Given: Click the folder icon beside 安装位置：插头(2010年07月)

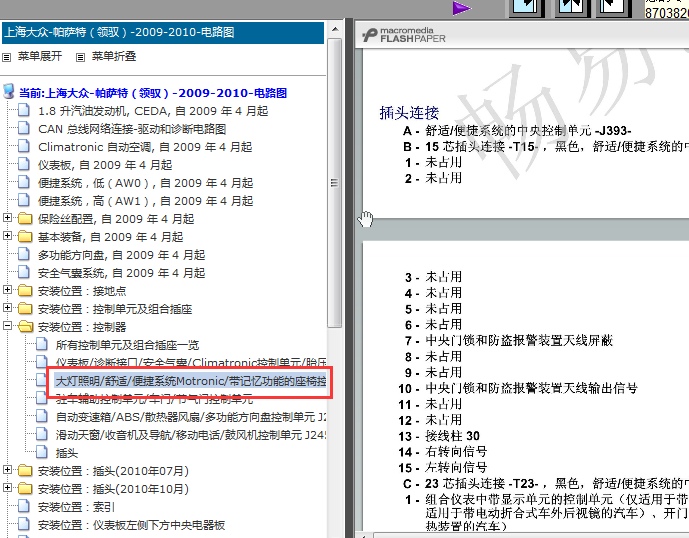Looking at the screenshot, I should click(x=25, y=471).
